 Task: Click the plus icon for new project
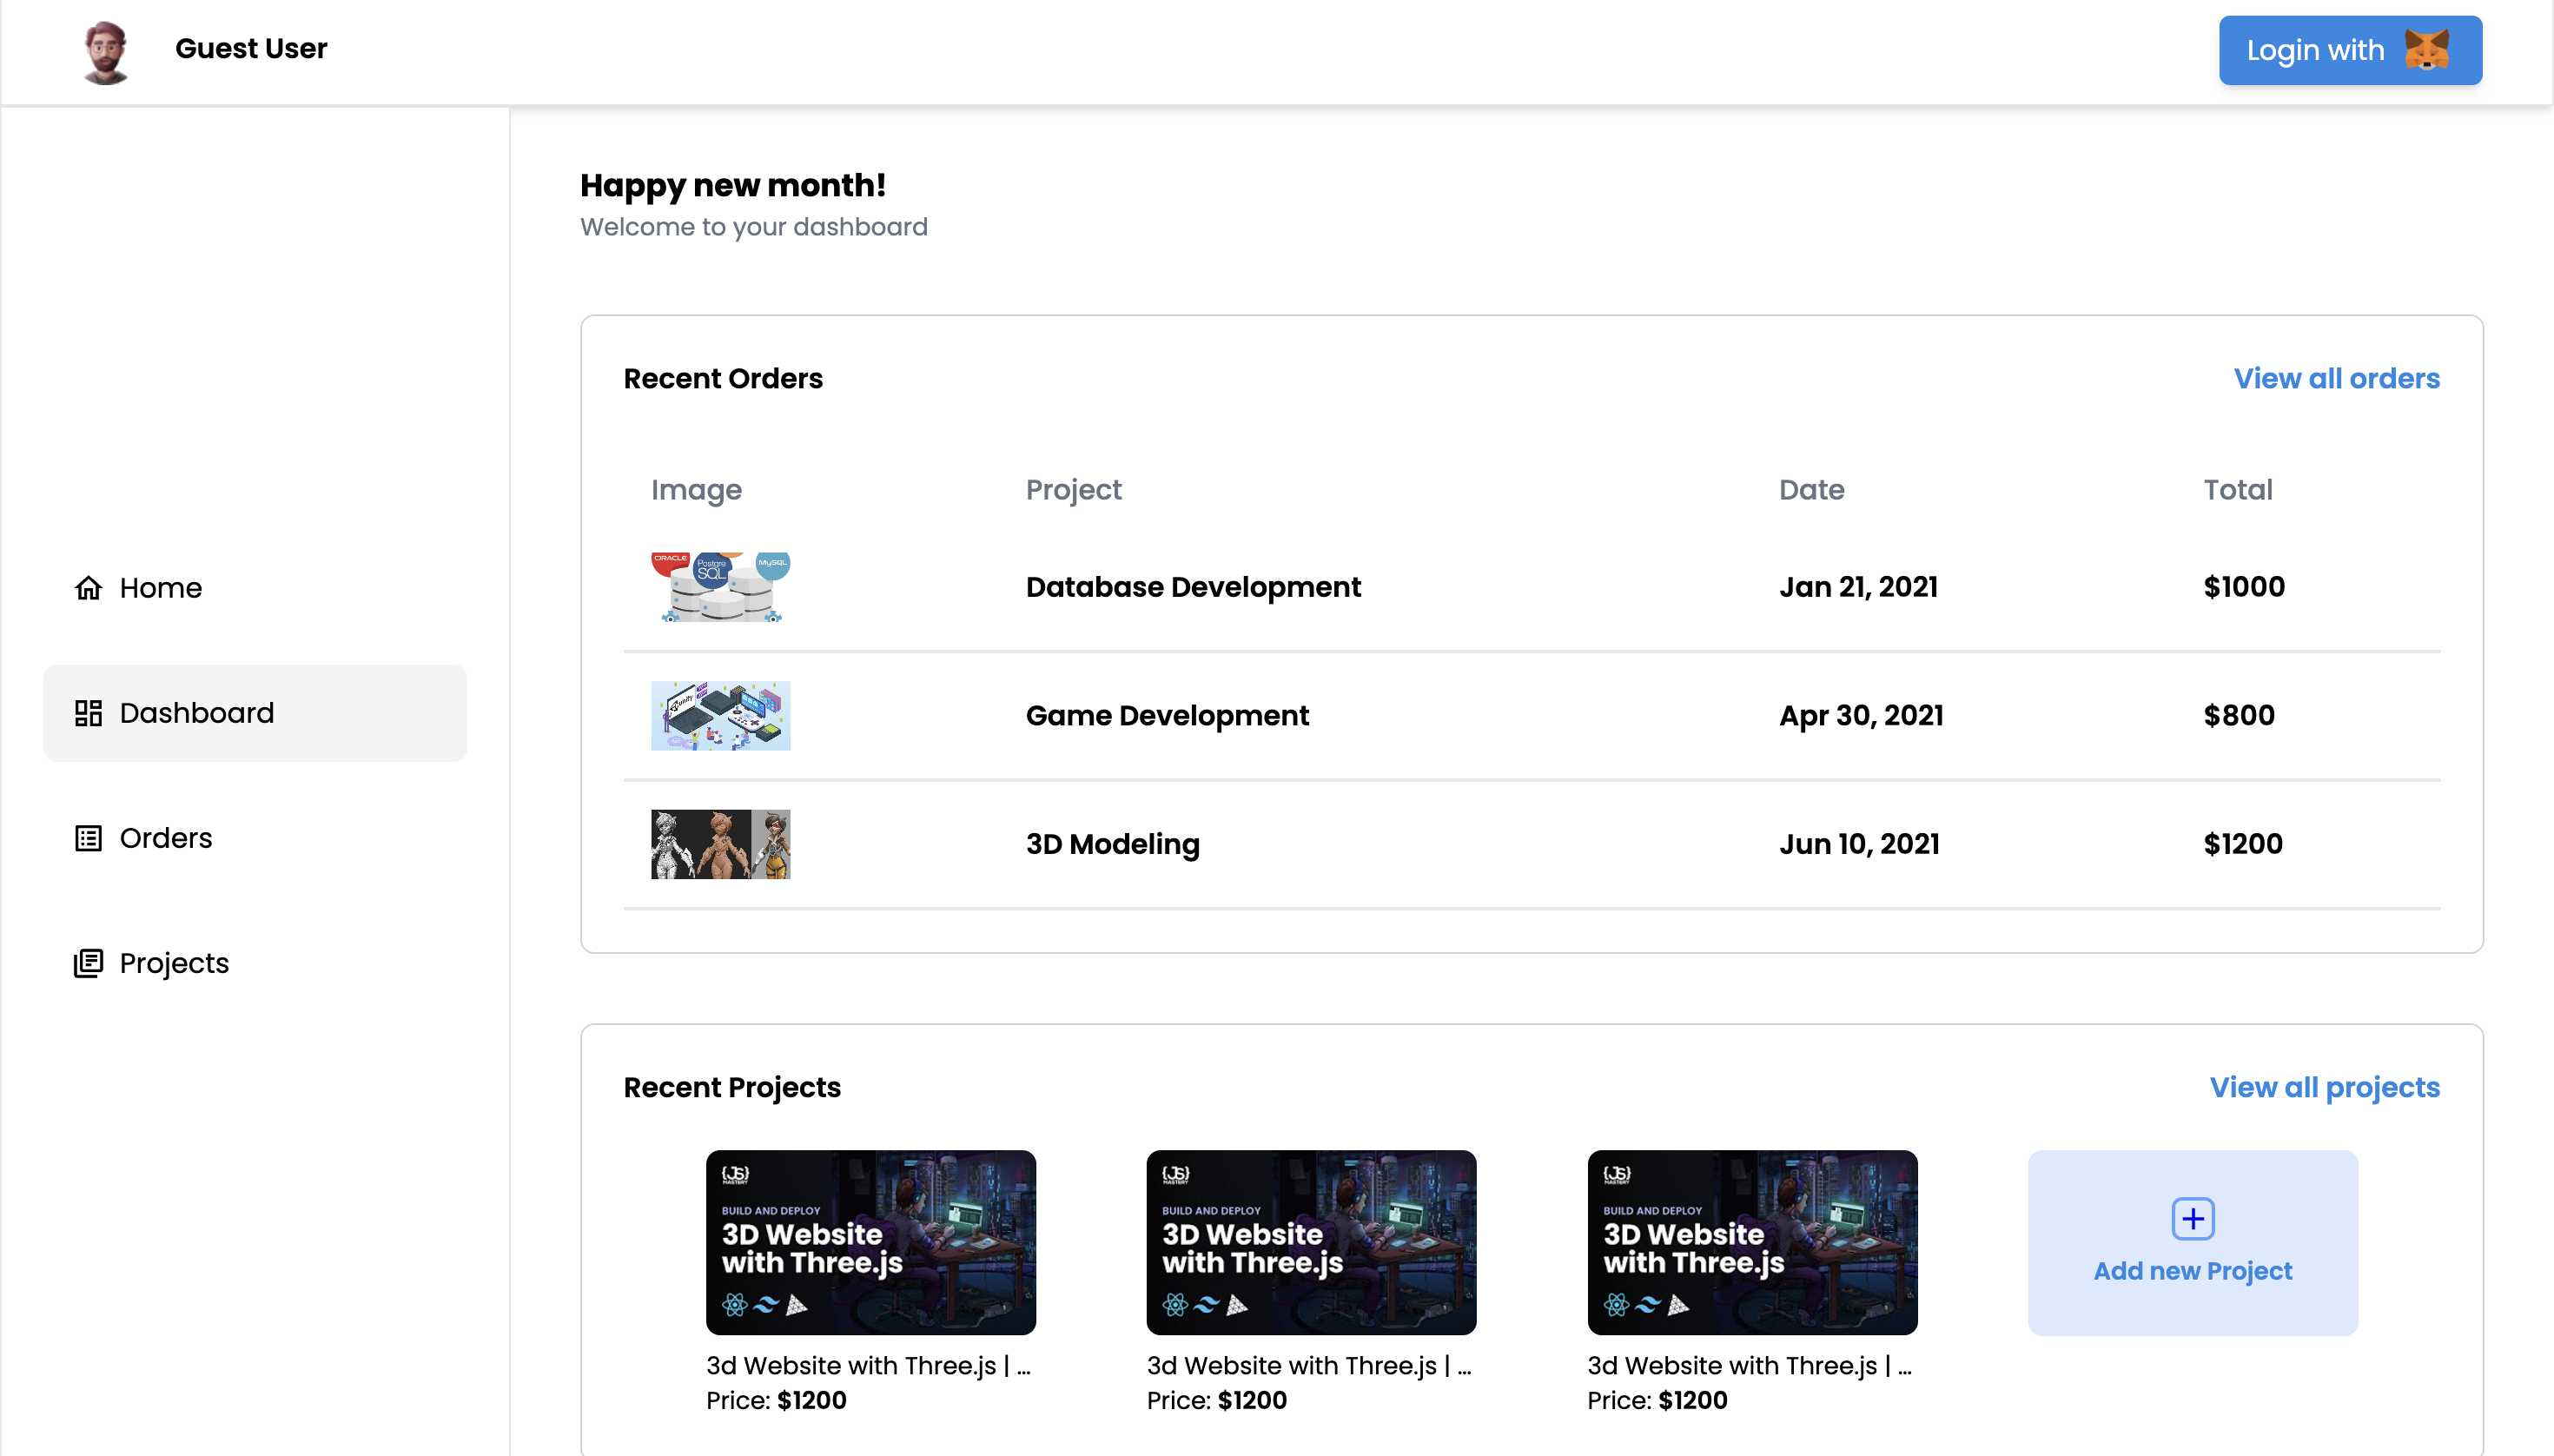click(2192, 1219)
